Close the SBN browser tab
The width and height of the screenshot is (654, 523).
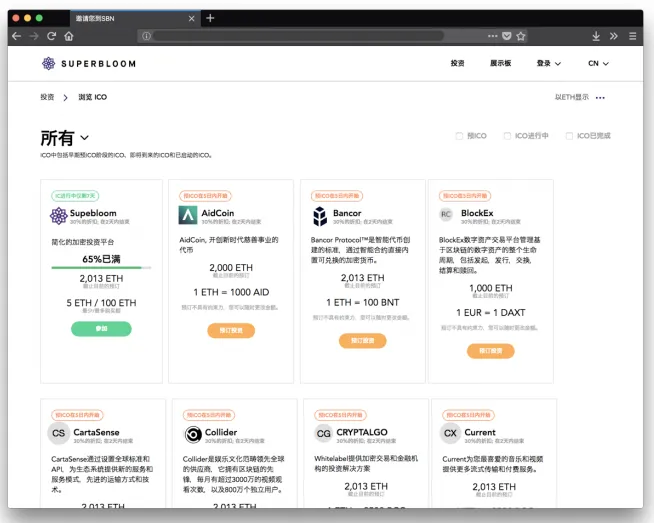pos(191,18)
